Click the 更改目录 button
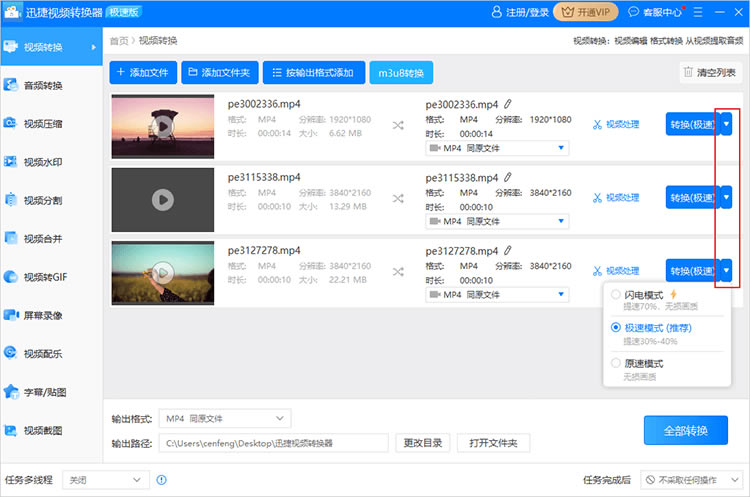Viewport: 750px width, 497px height. (x=423, y=443)
